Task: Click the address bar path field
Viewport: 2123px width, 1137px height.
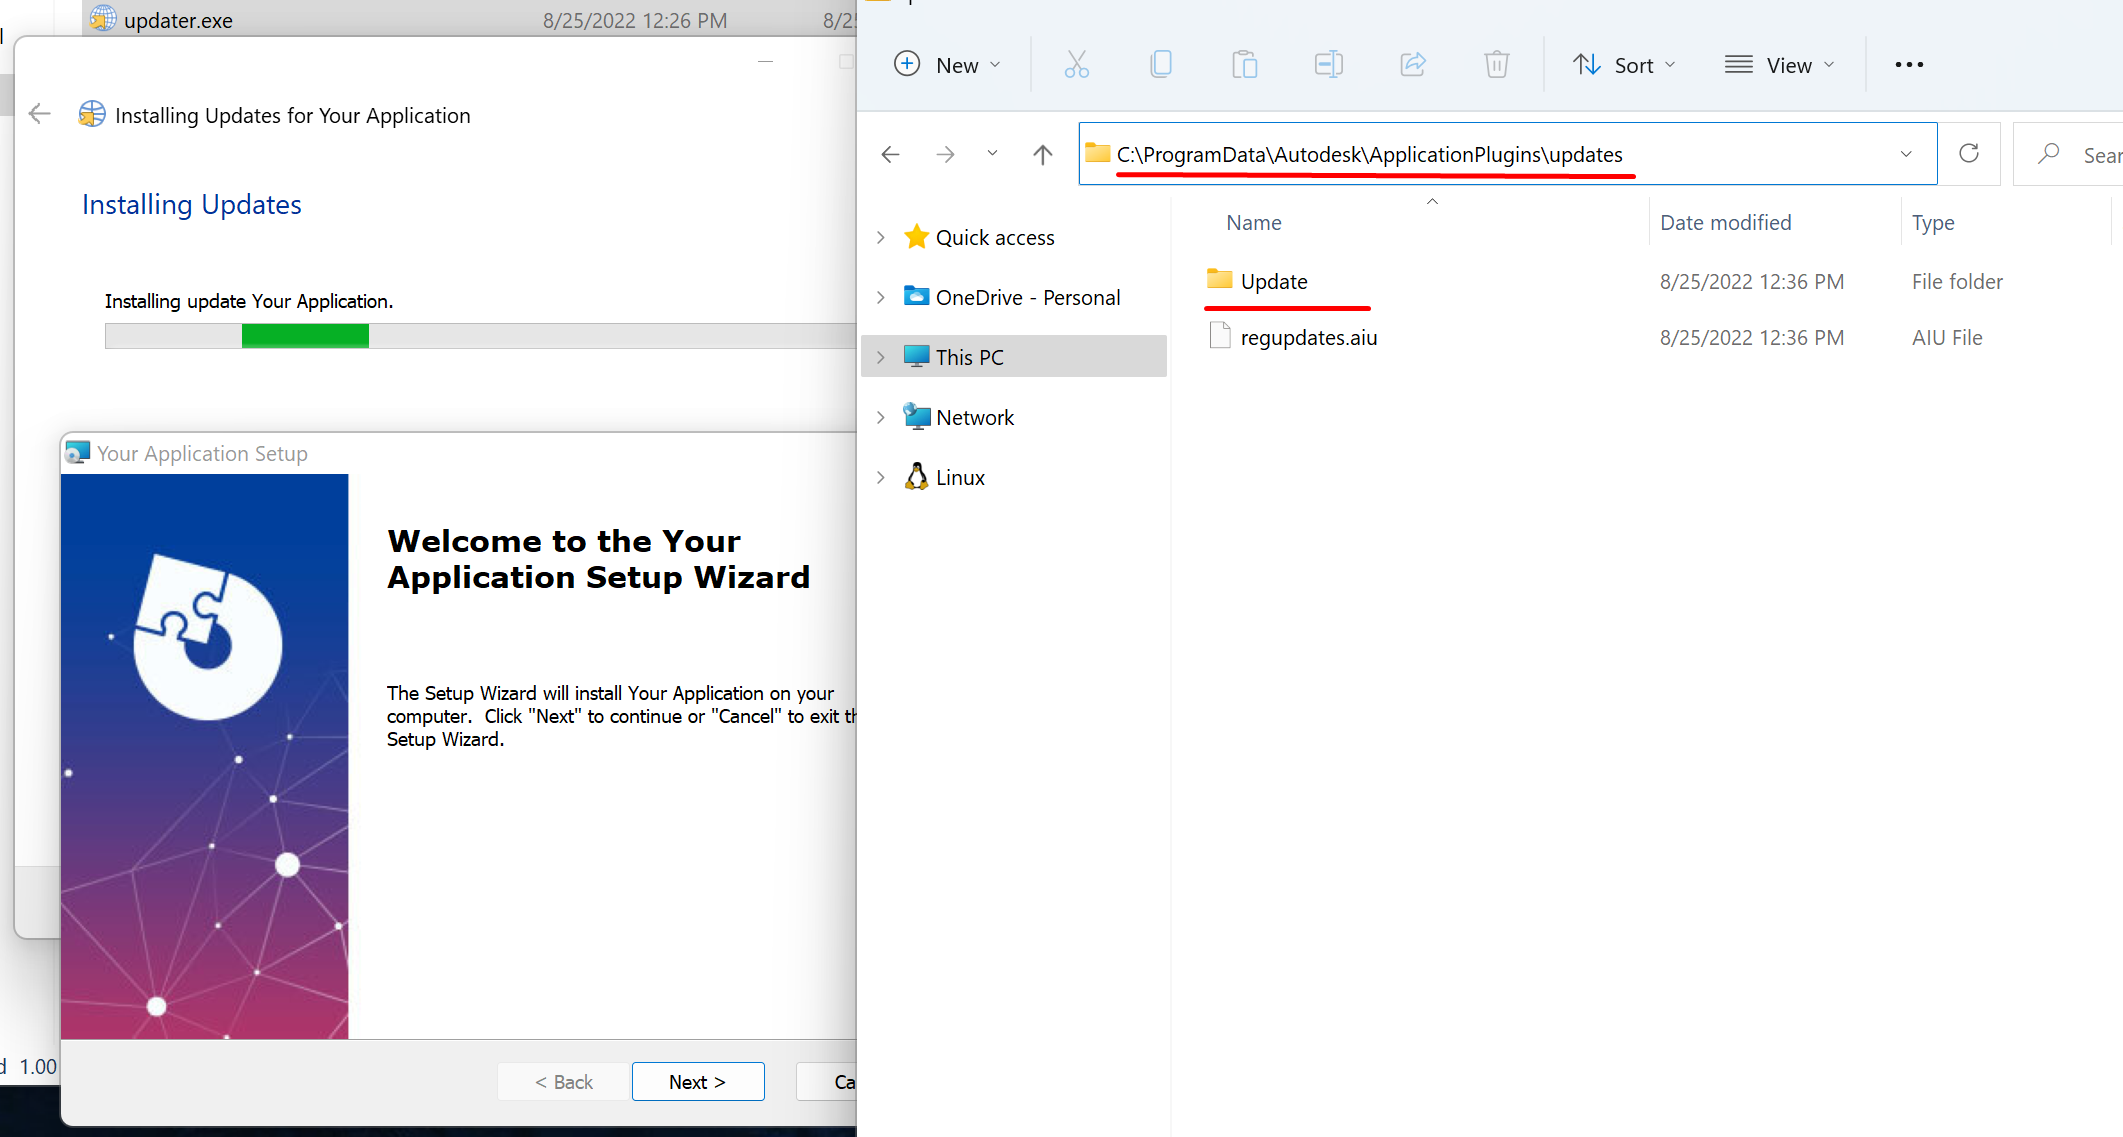Action: 1498,153
